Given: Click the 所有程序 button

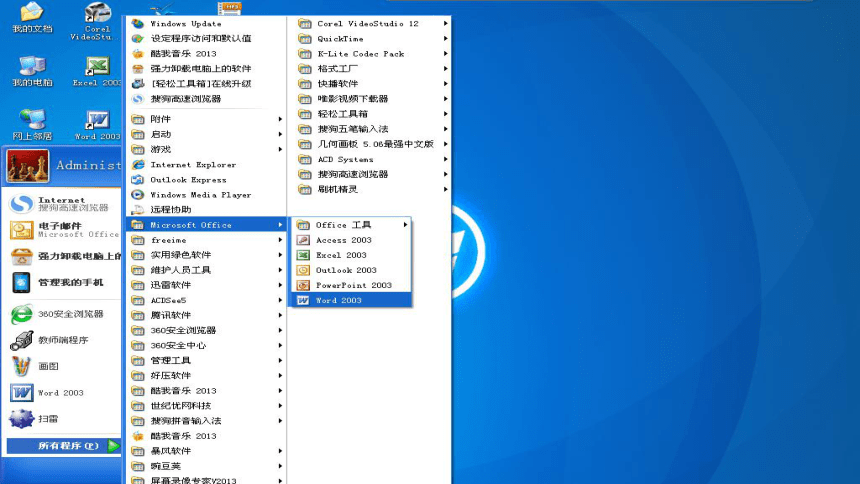Looking at the screenshot, I should pos(63,446).
